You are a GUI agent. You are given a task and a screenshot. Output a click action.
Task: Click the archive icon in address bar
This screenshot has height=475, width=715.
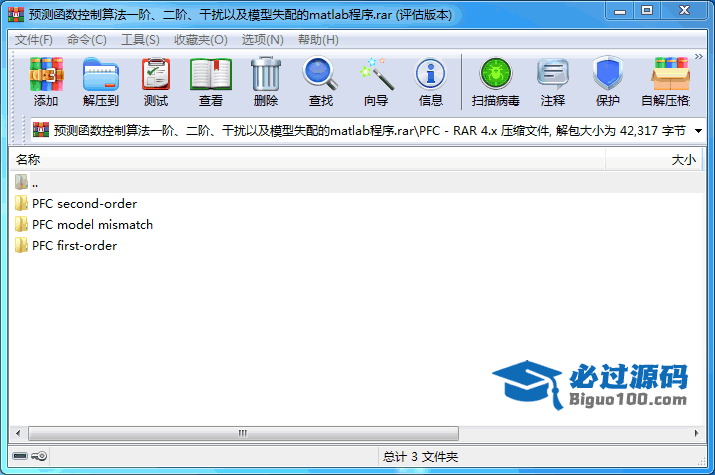(x=41, y=130)
